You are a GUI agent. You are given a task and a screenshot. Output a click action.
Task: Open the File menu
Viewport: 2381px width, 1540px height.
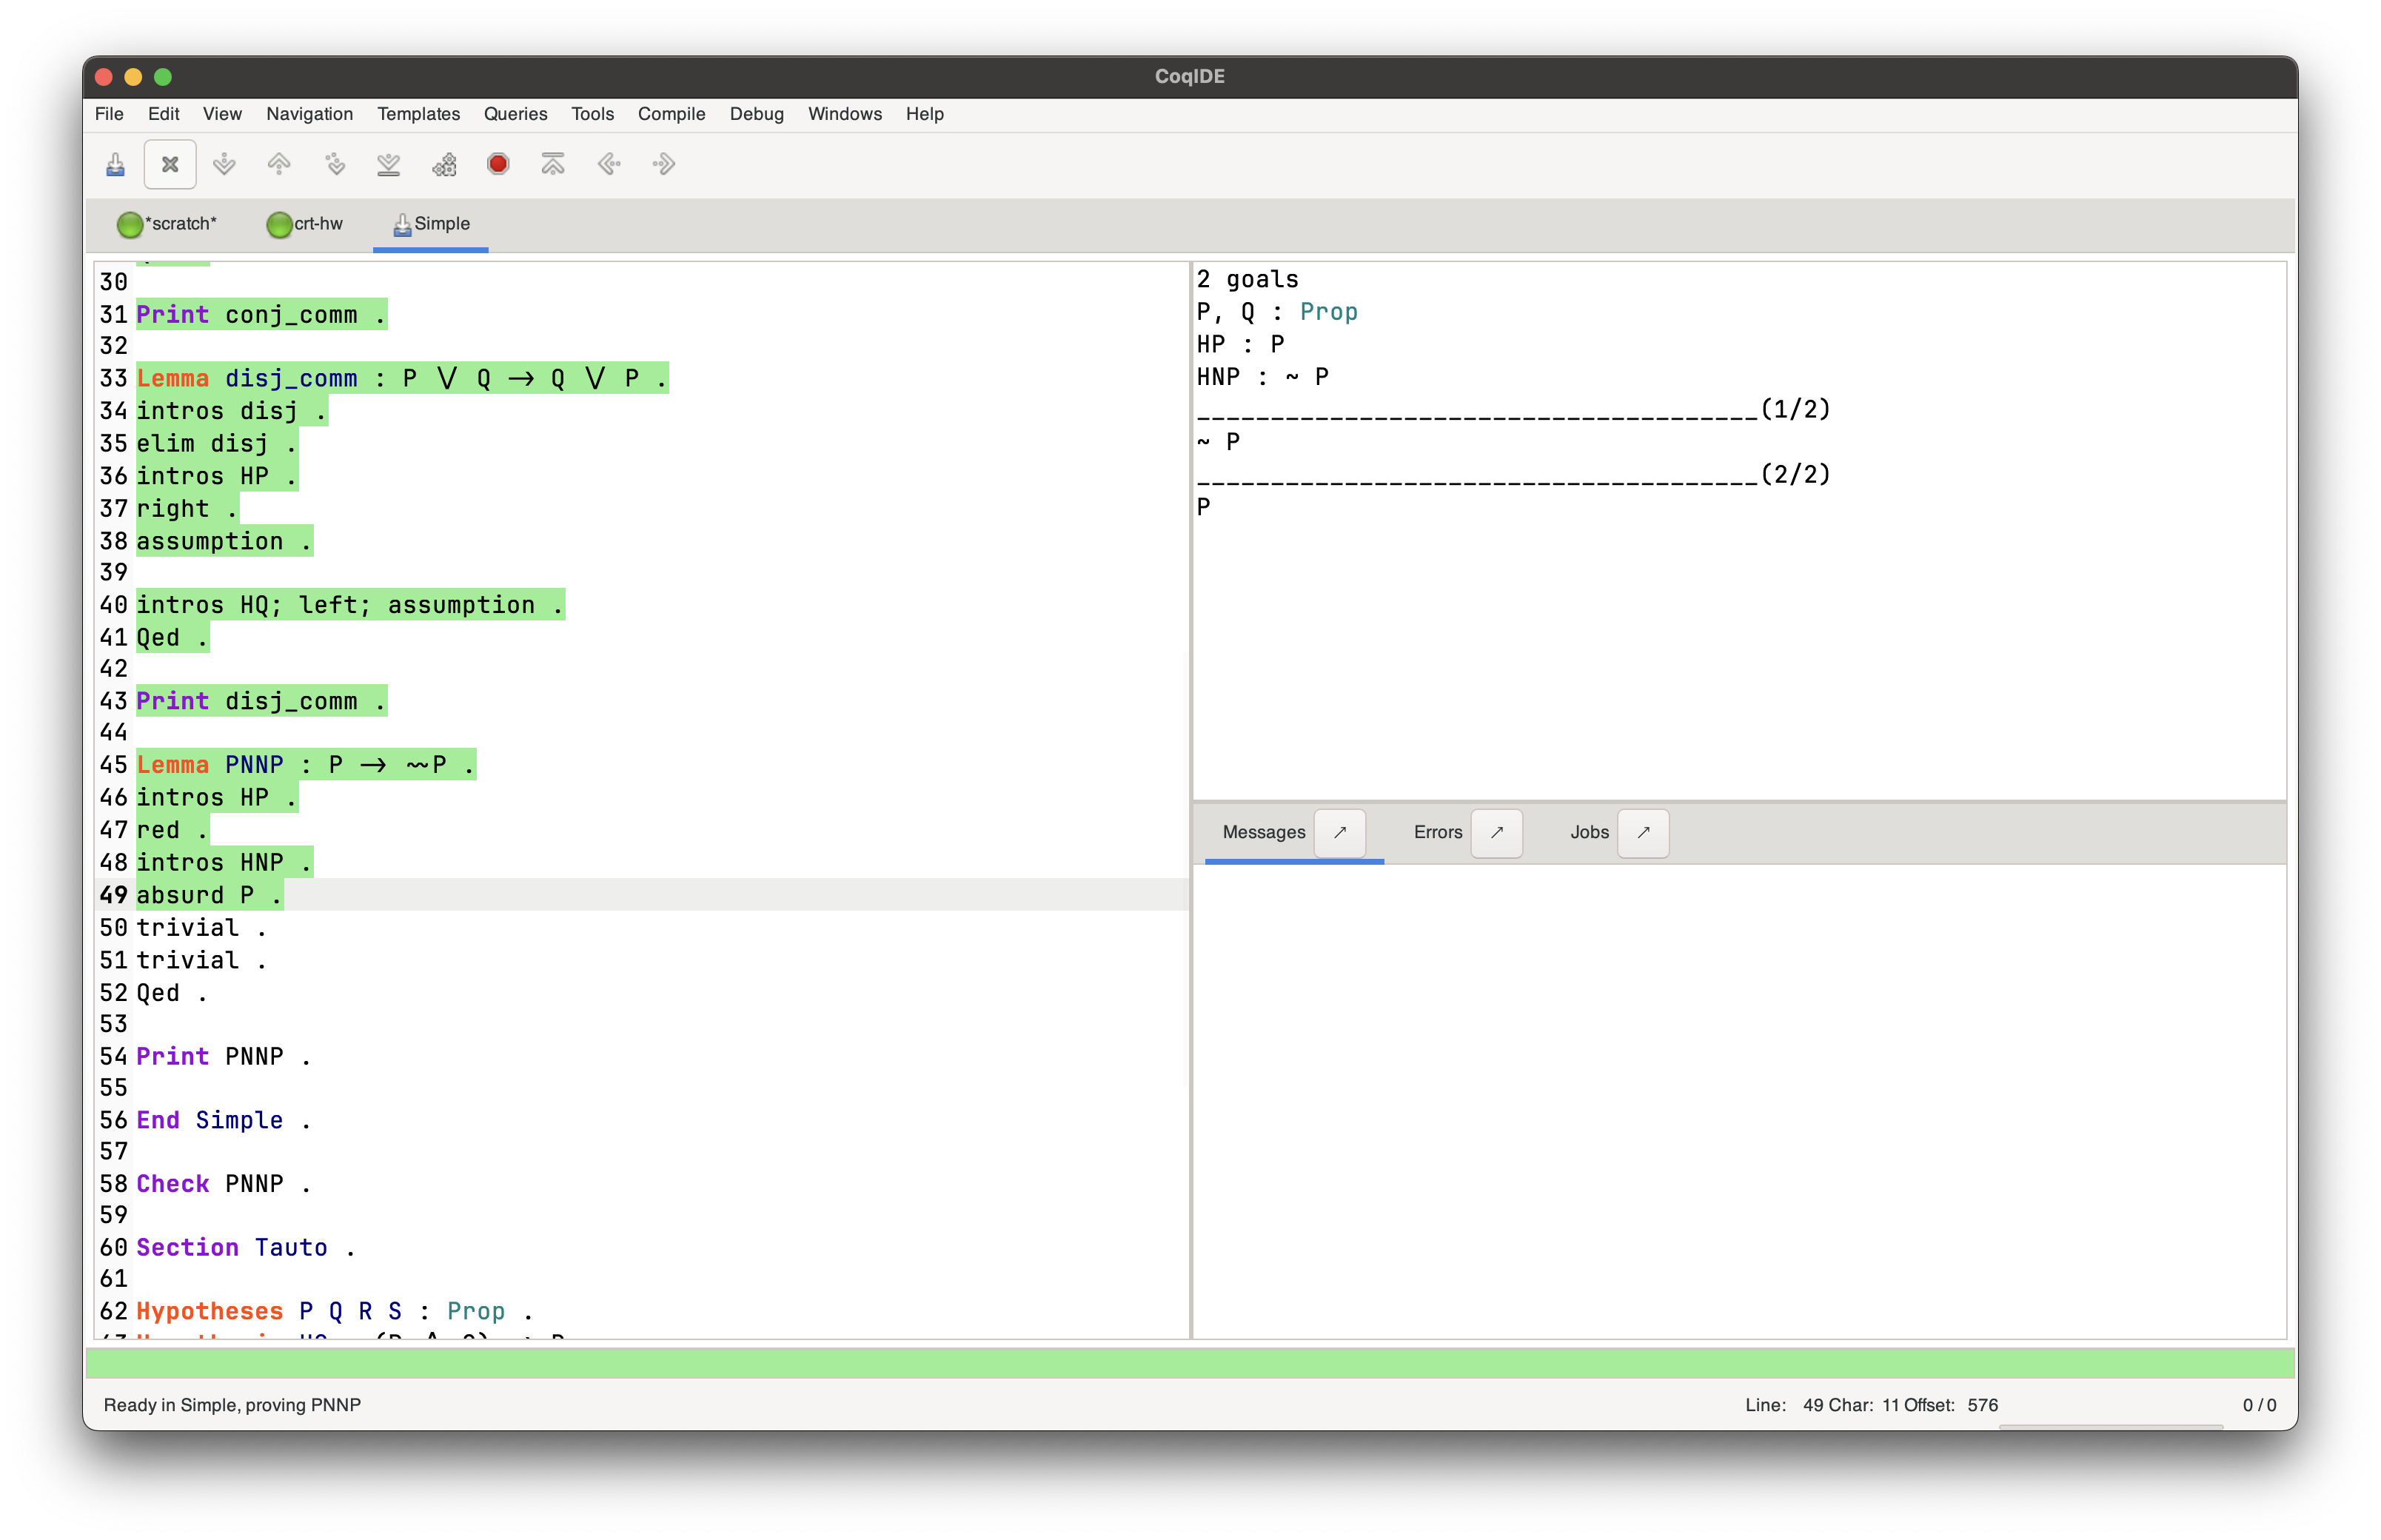tap(109, 114)
